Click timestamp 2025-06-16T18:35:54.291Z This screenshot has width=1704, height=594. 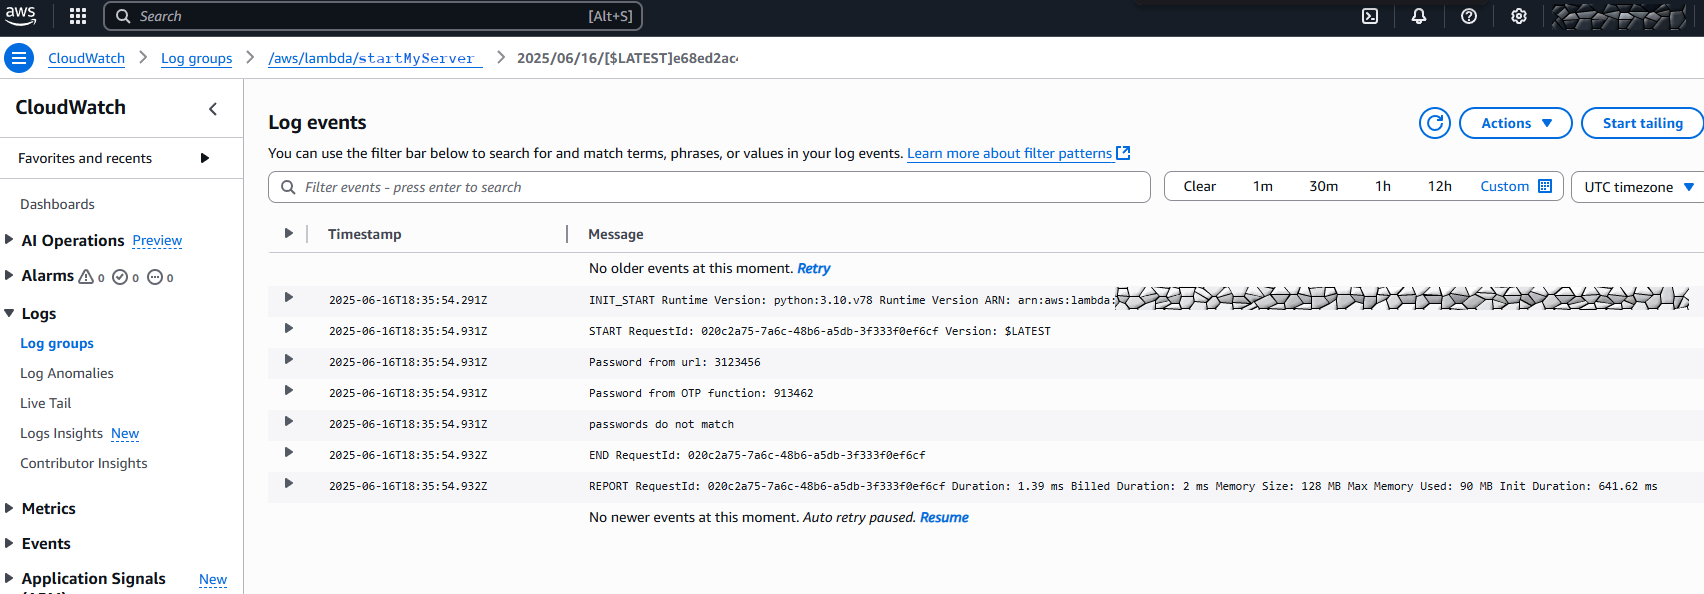(x=408, y=300)
